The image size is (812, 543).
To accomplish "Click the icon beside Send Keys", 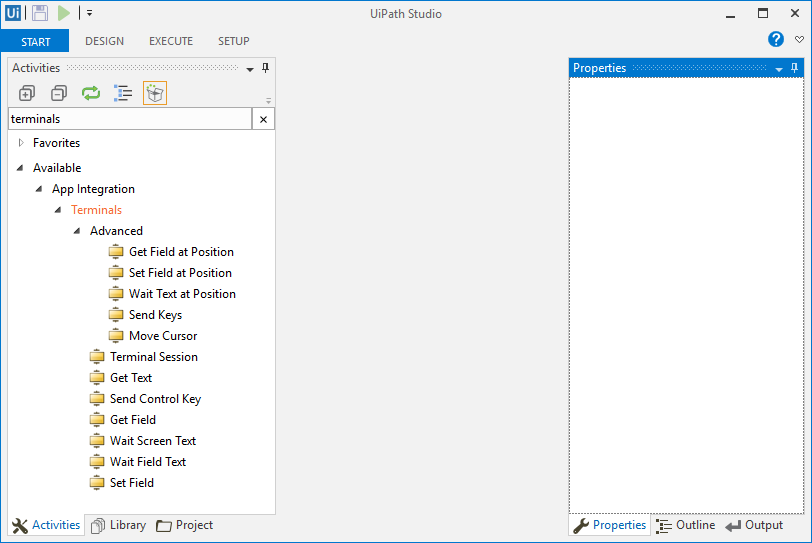I will [116, 315].
